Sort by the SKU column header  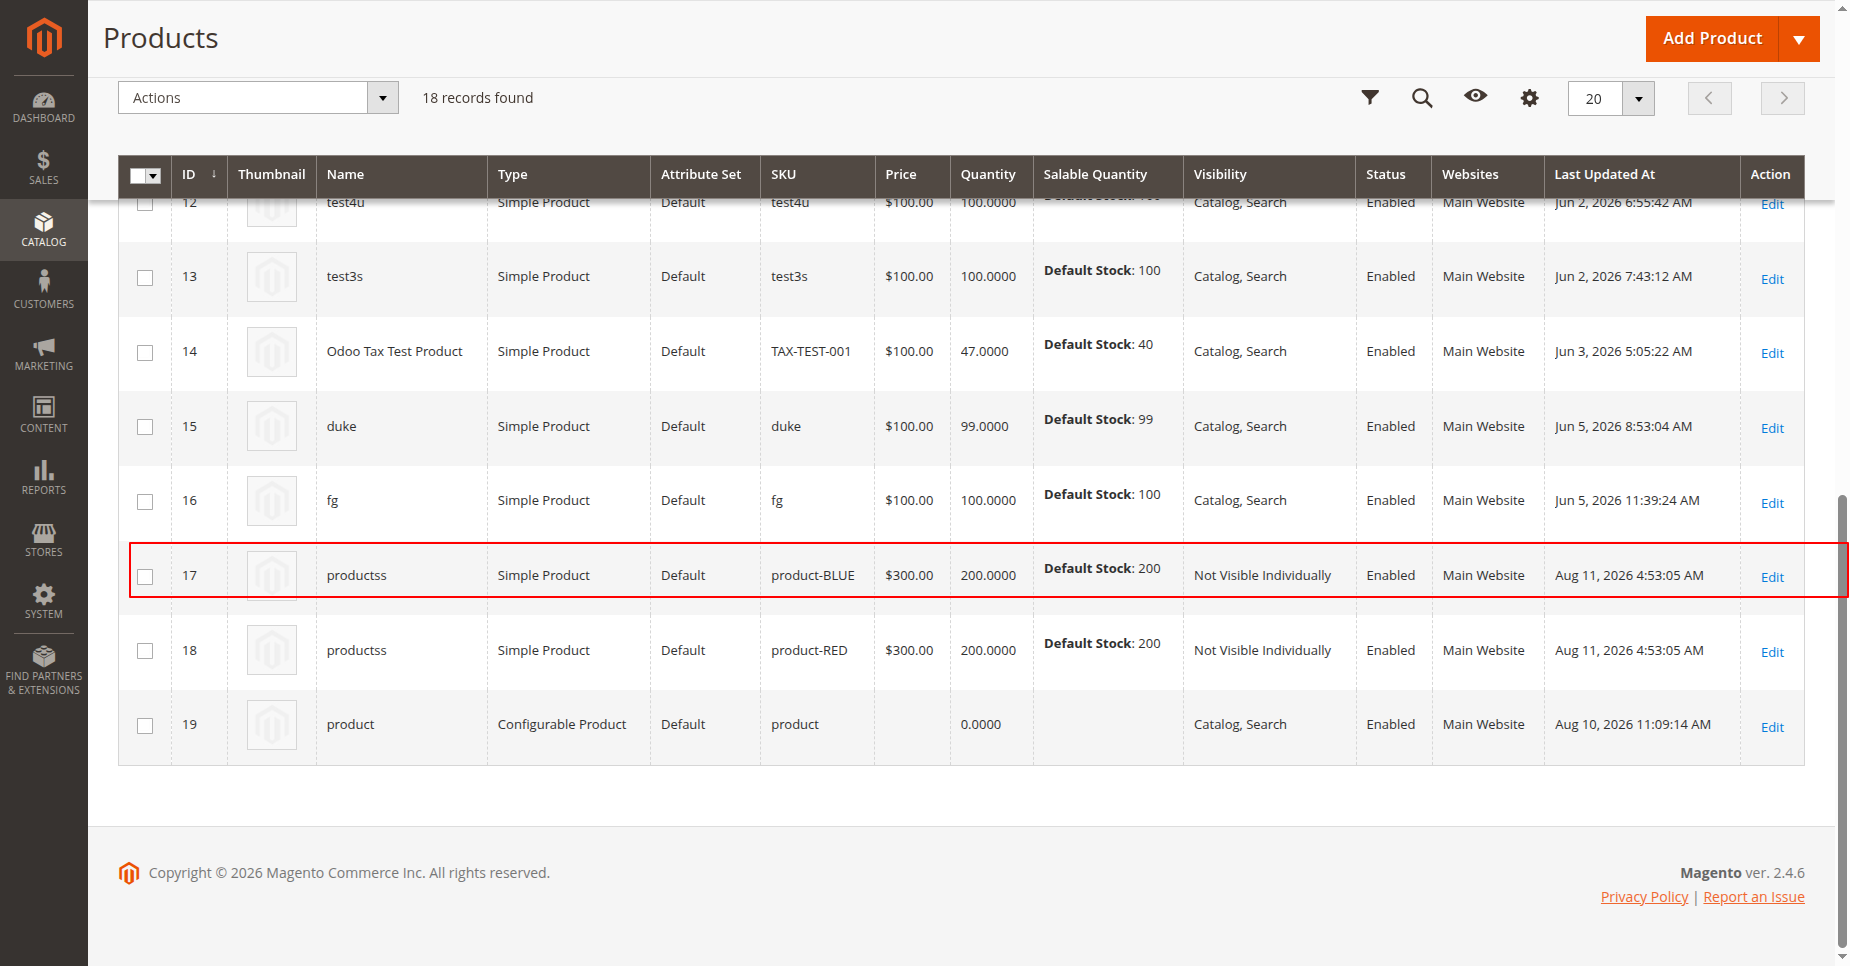tap(817, 174)
